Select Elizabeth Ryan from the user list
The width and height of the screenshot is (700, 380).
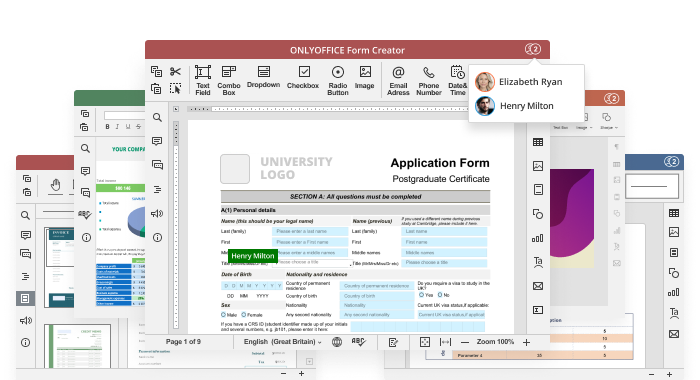pos(519,82)
